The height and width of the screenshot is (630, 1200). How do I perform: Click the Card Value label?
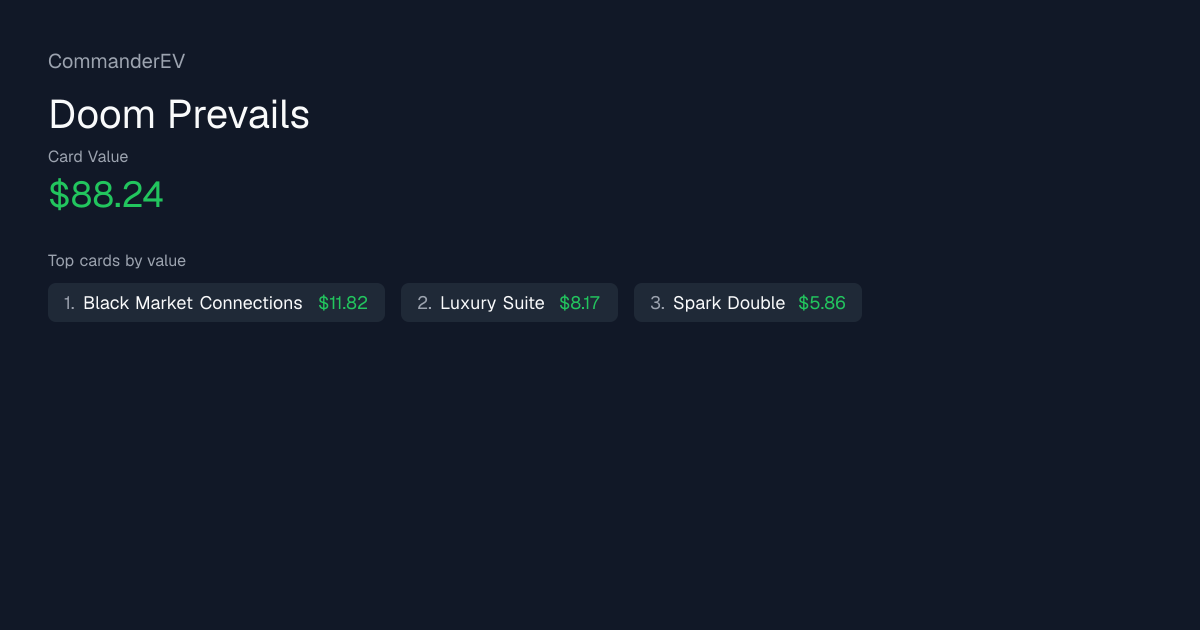[88, 156]
